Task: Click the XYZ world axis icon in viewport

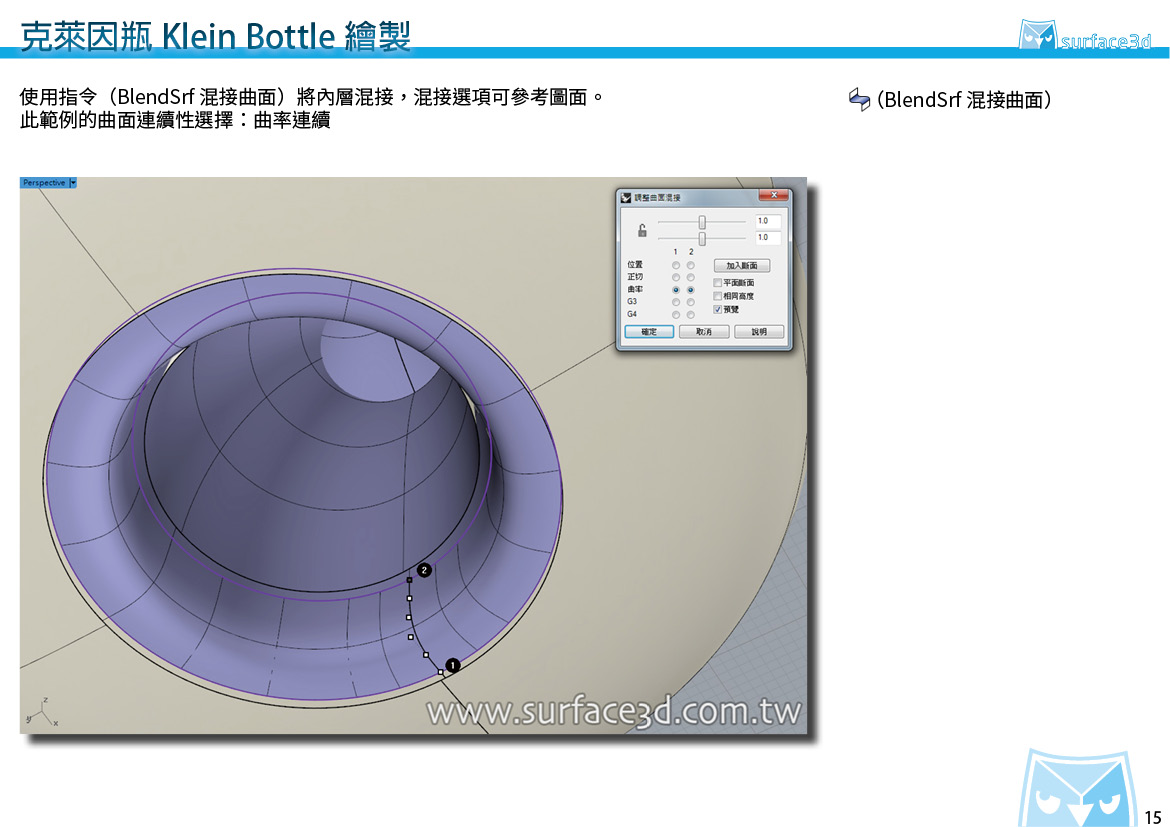Action: [42, 713]
